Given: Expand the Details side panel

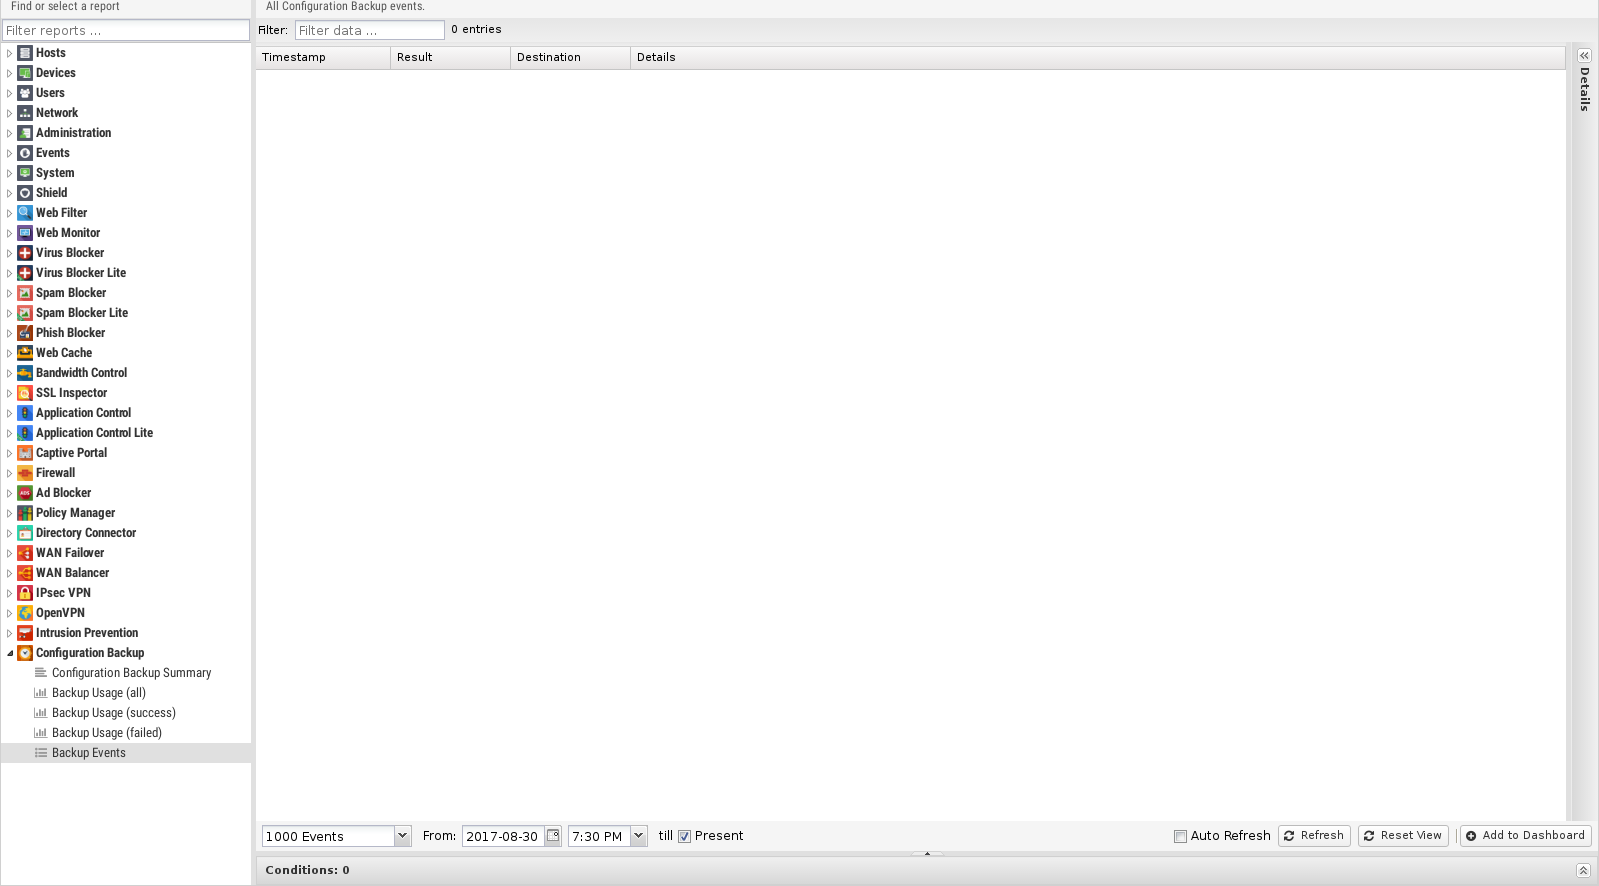Looking at the screenshot, I should pyautogui.click(x=1584, y=56).
